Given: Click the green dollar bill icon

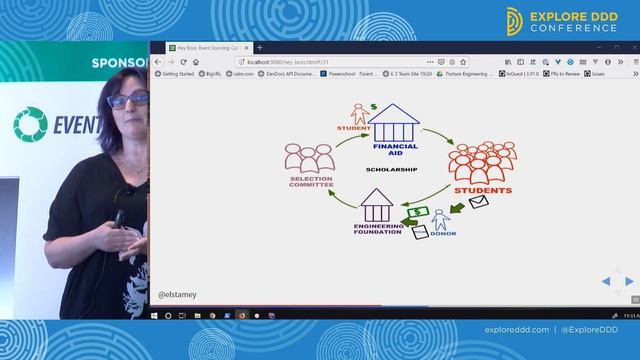Looking at the screenshot, I should click(x=418, y=212).
